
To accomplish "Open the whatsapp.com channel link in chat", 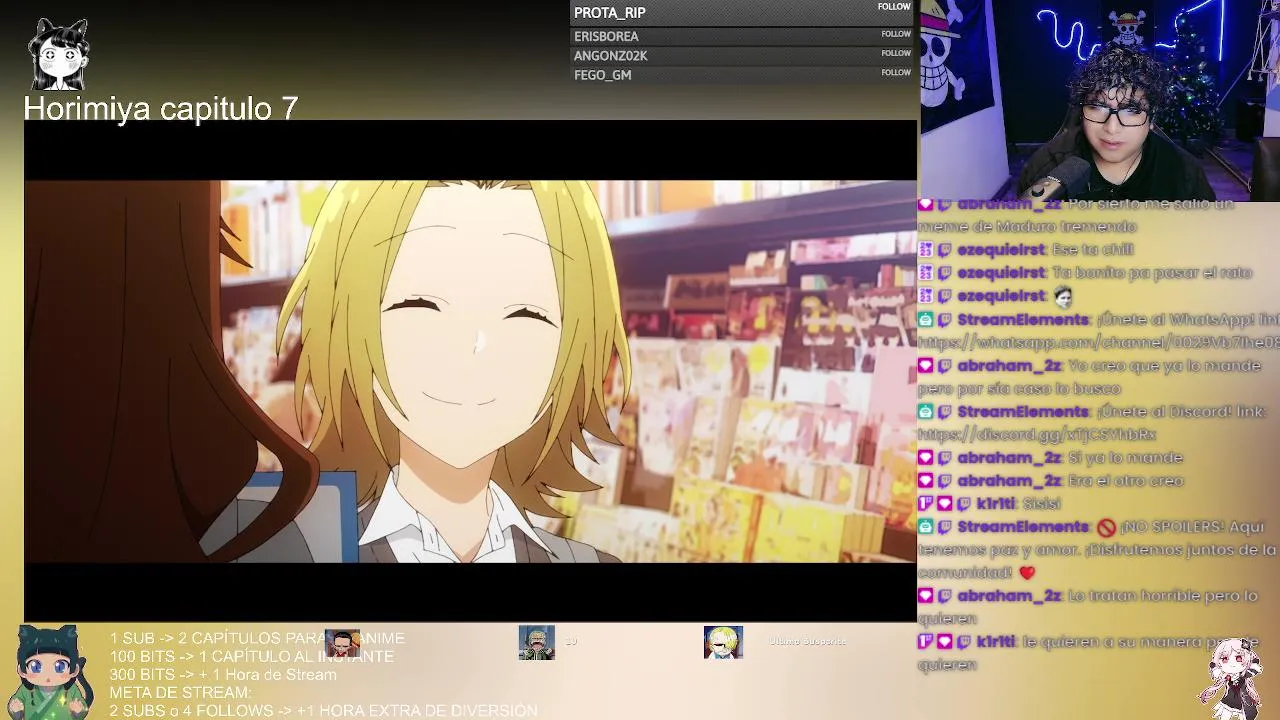I will tap(1098, 343).
